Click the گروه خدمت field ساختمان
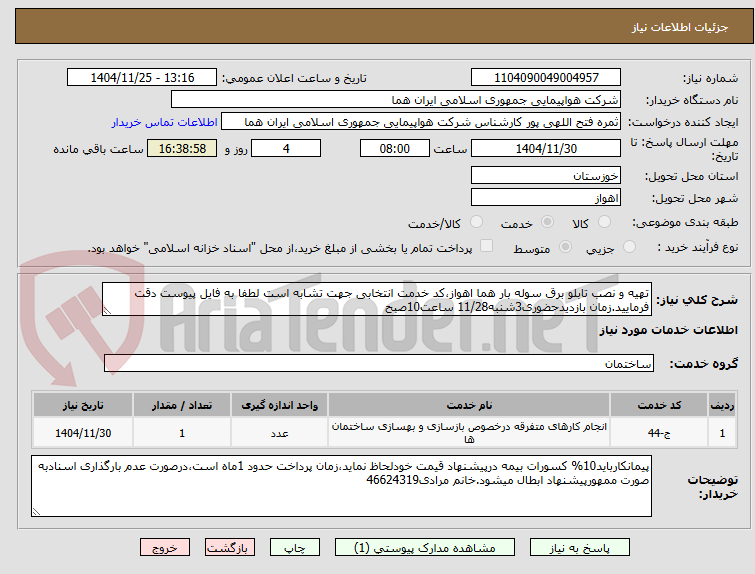The image size is (755, 574). (x=379, y=364)
